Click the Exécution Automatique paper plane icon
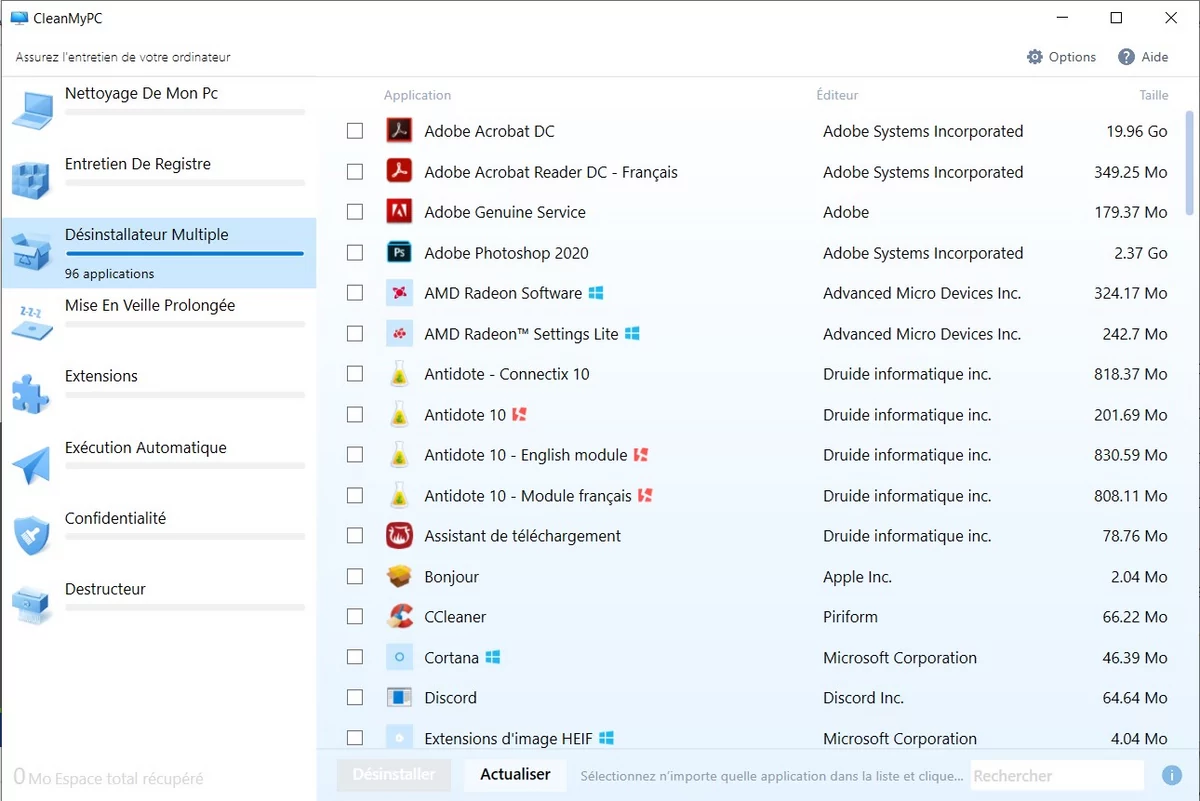The width and height of the screenshot is (1200, 801). [x=31, y=465]
